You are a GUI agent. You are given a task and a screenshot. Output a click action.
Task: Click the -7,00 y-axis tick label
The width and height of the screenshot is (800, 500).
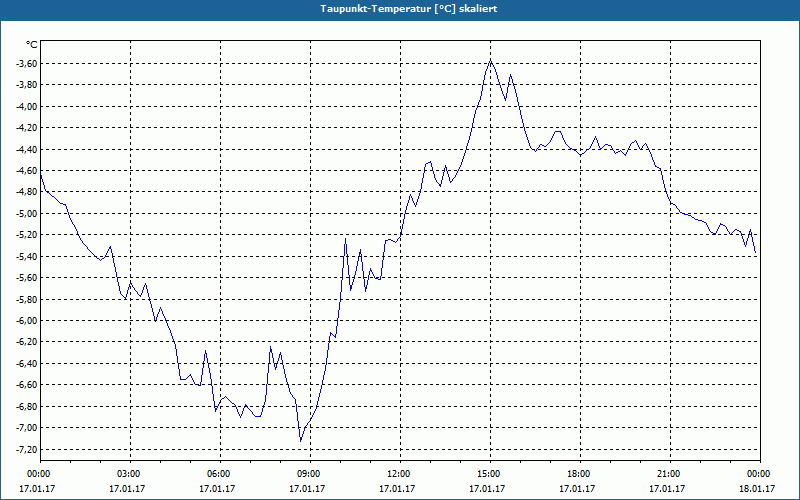click(x=27, y=428)
